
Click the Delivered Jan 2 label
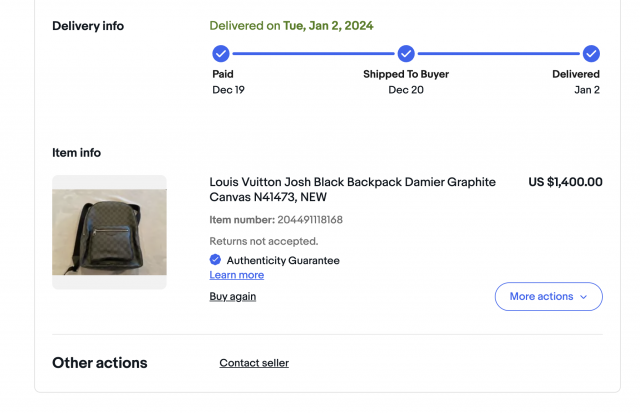tap(576, 82)
